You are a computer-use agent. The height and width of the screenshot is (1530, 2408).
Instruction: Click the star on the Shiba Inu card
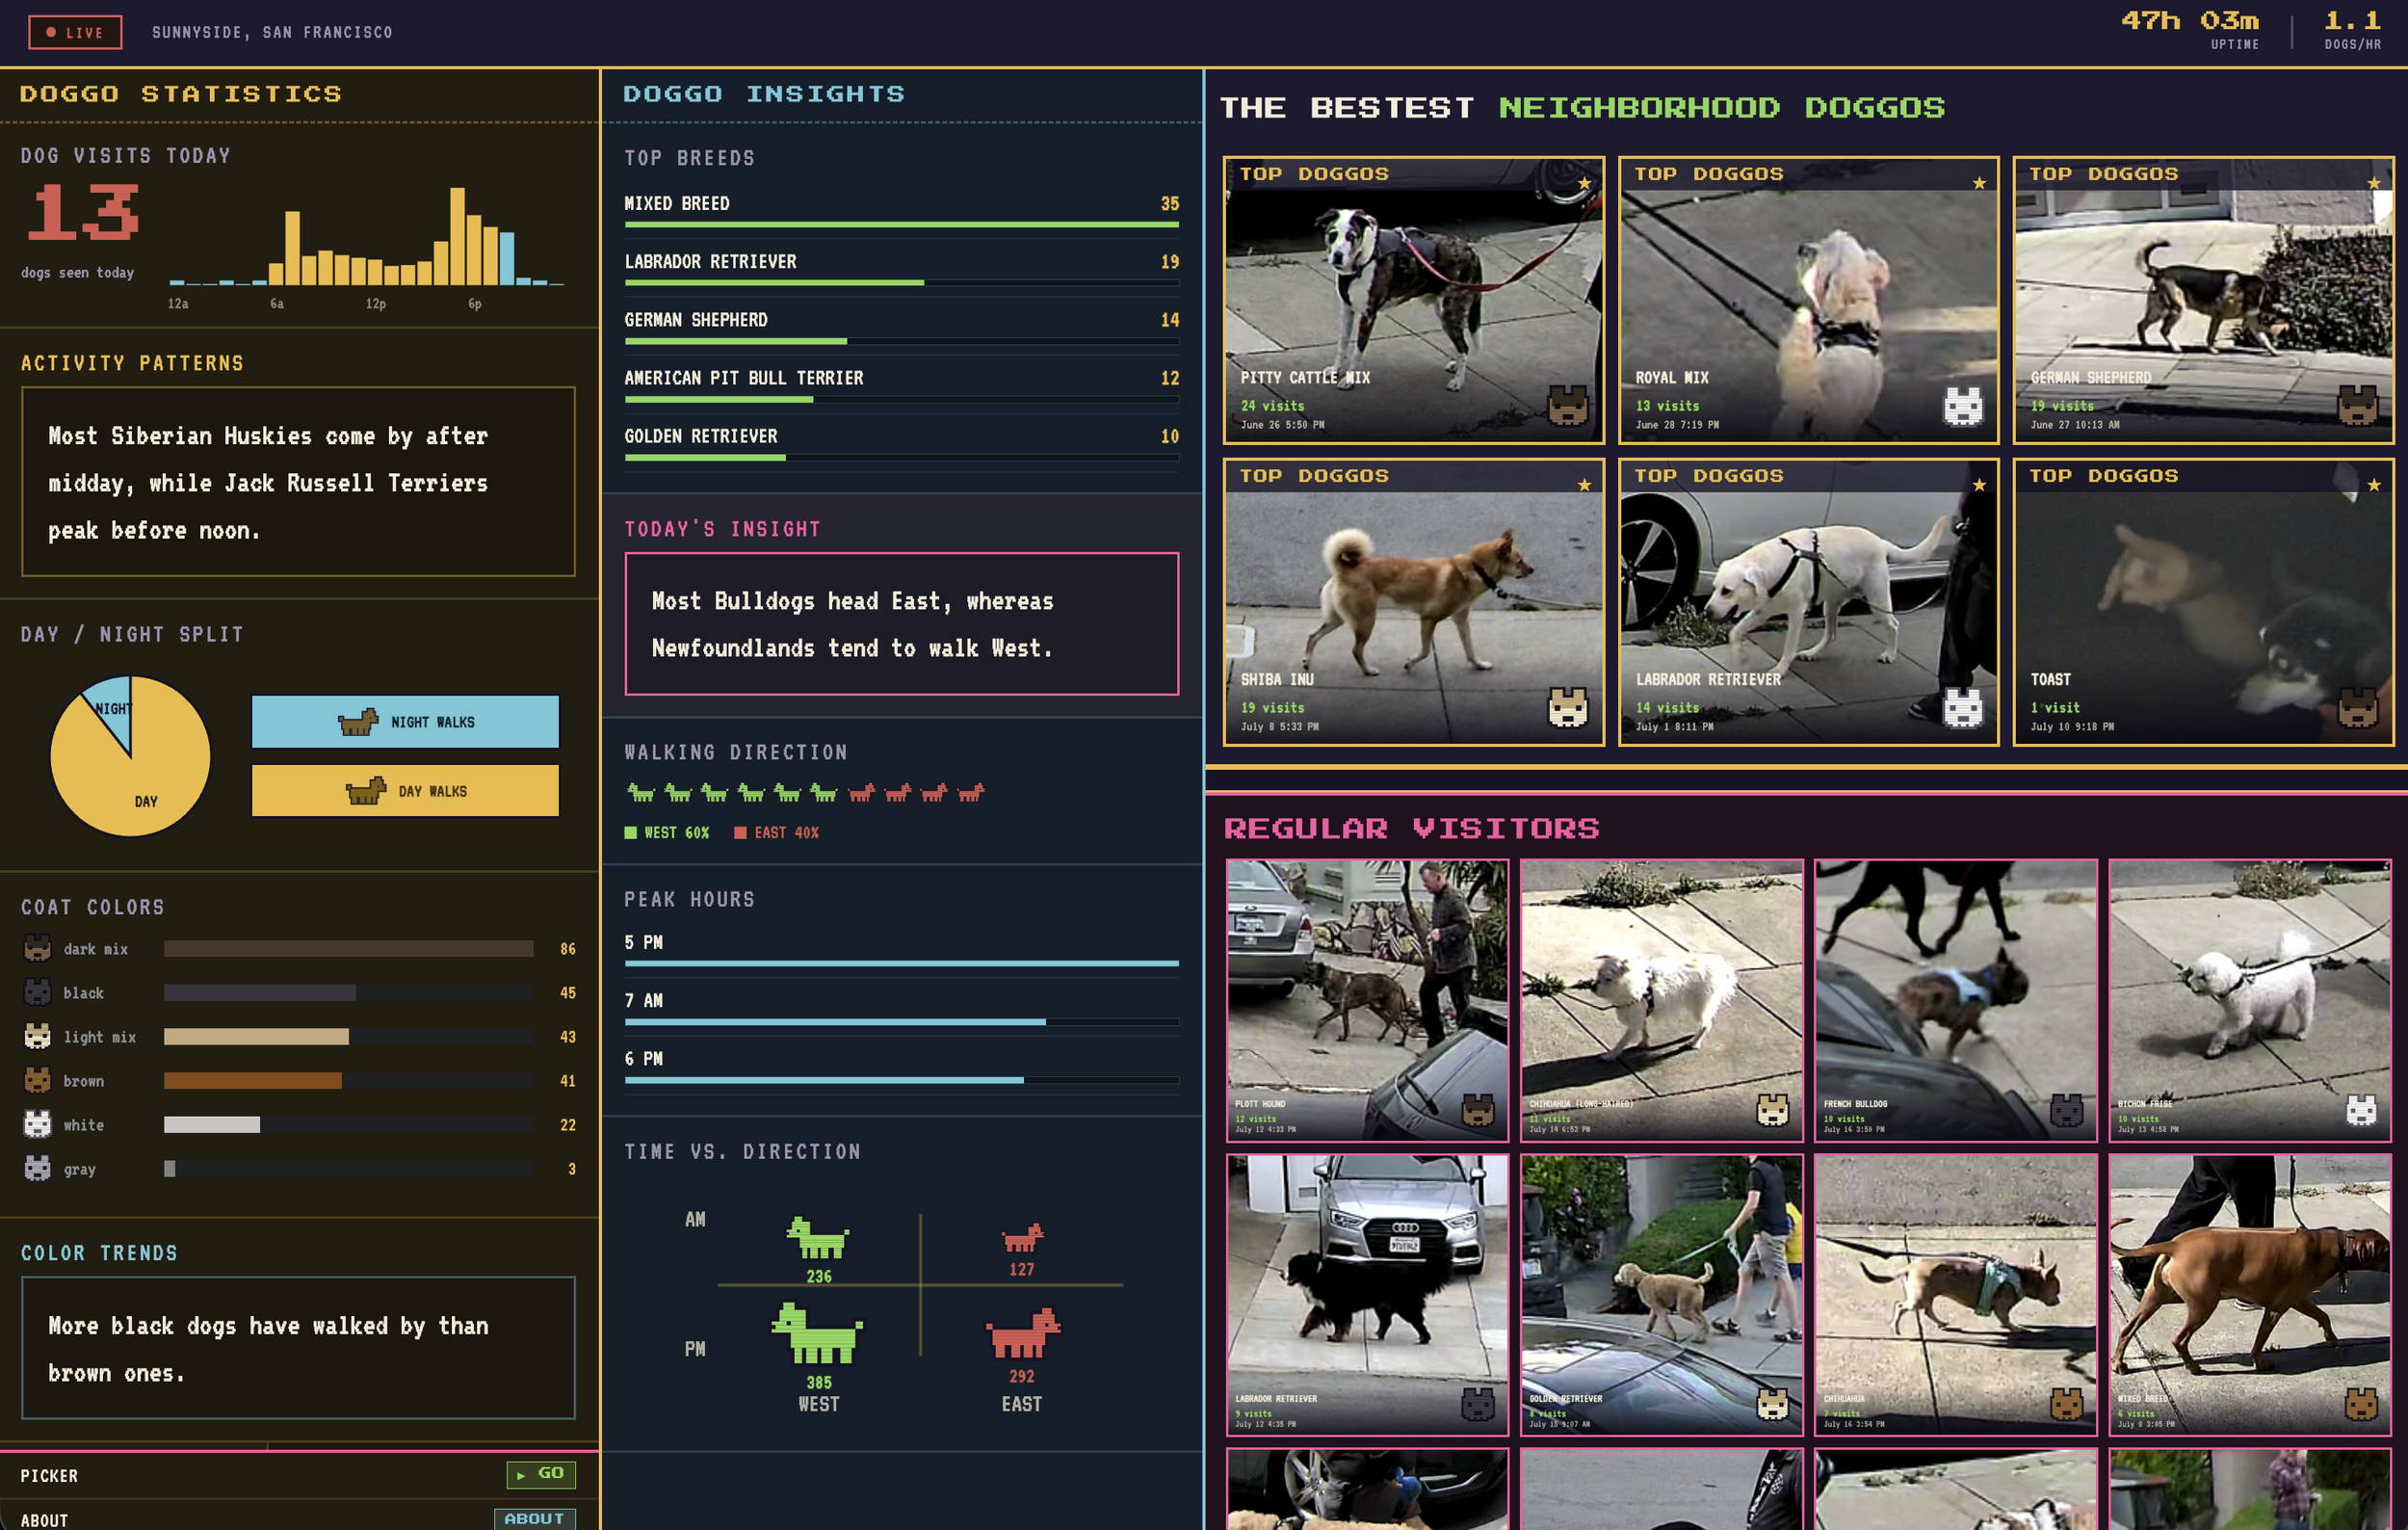[1584, 485]
